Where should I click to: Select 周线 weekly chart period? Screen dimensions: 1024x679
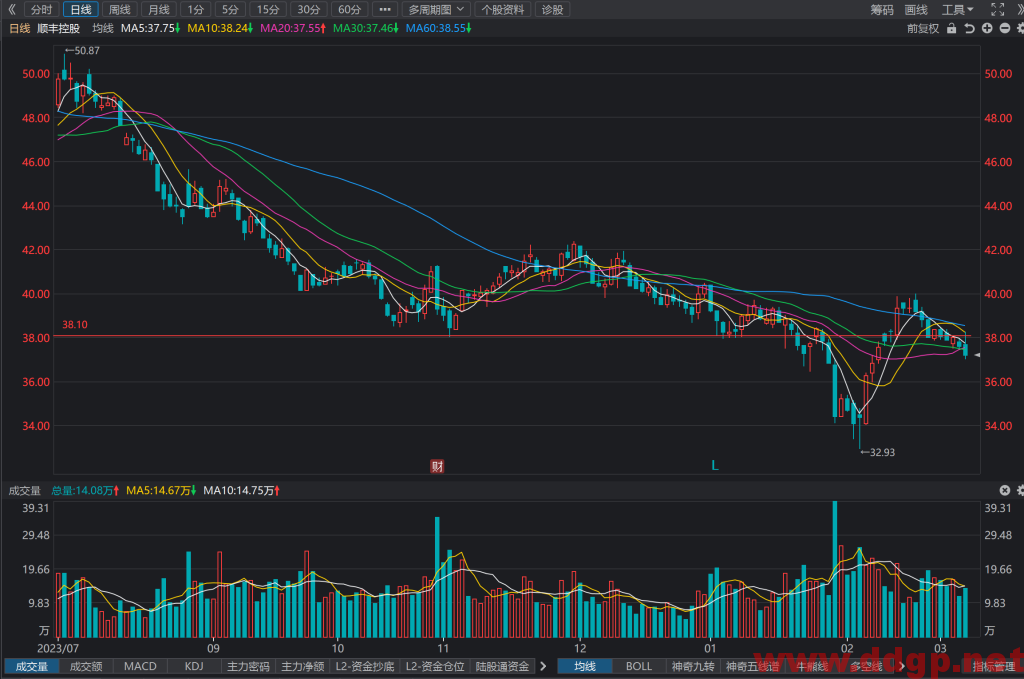coord(120,9)
